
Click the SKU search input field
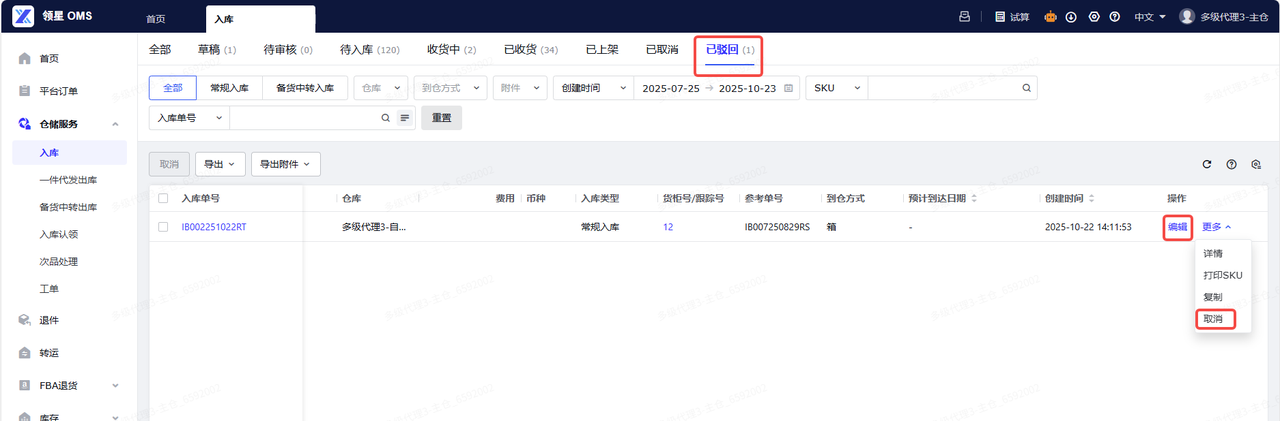click(x=943, y=88)
